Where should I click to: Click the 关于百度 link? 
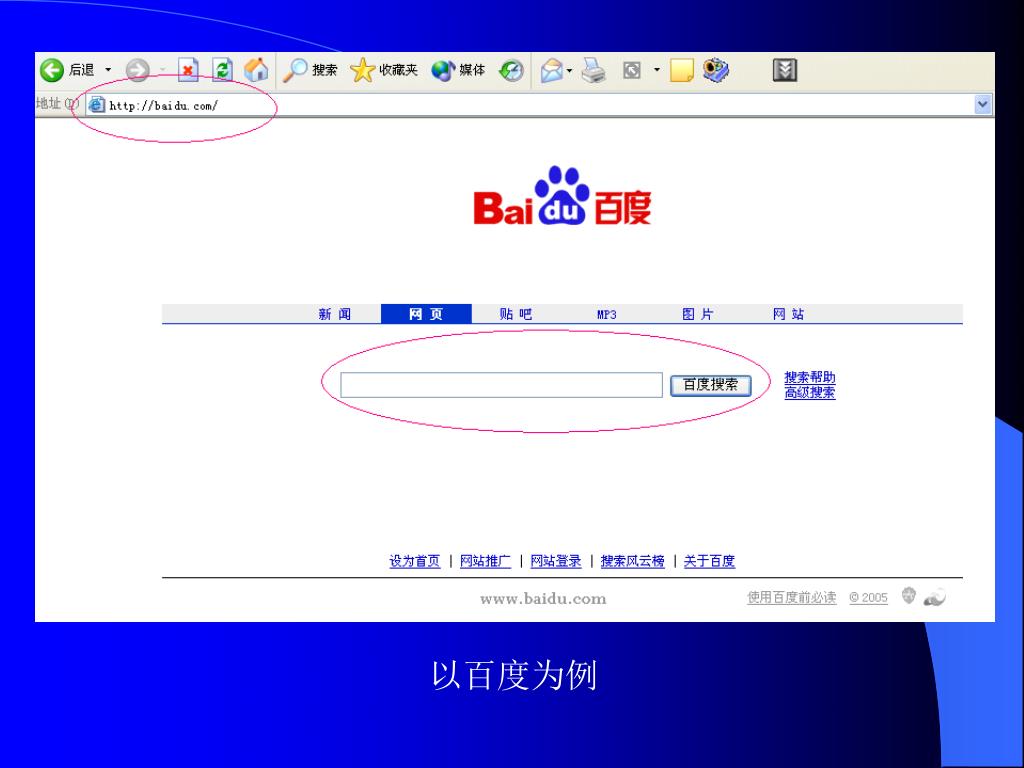click(x=709, y=561)
